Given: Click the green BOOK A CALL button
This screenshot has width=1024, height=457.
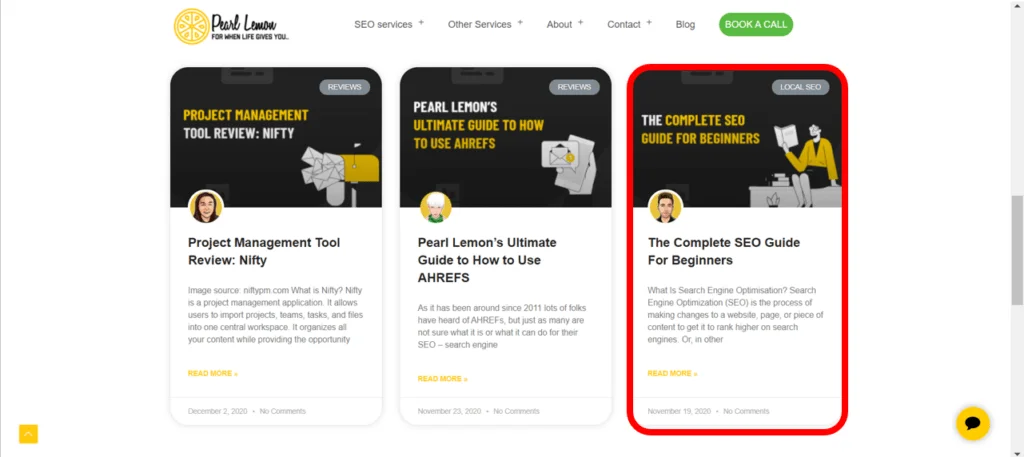Looking at the screenshot, I should click(756, 25).
